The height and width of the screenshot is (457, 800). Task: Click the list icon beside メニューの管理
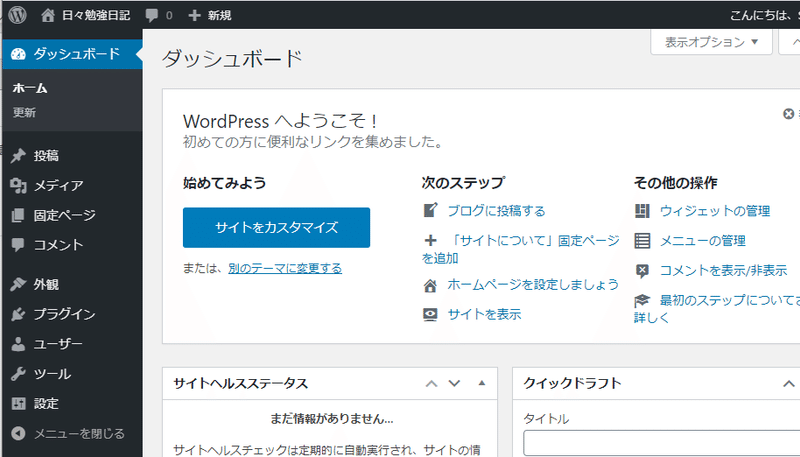point(642,240)
